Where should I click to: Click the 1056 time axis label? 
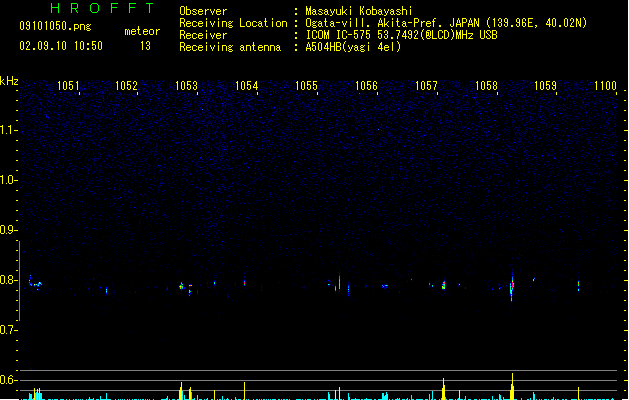point(366,86)
